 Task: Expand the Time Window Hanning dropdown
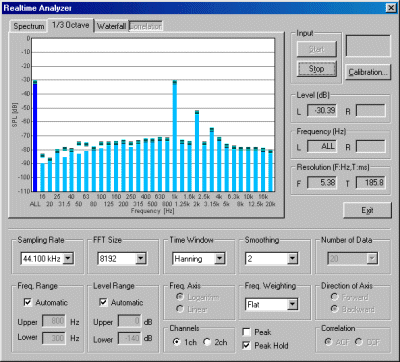pos(219,258)
